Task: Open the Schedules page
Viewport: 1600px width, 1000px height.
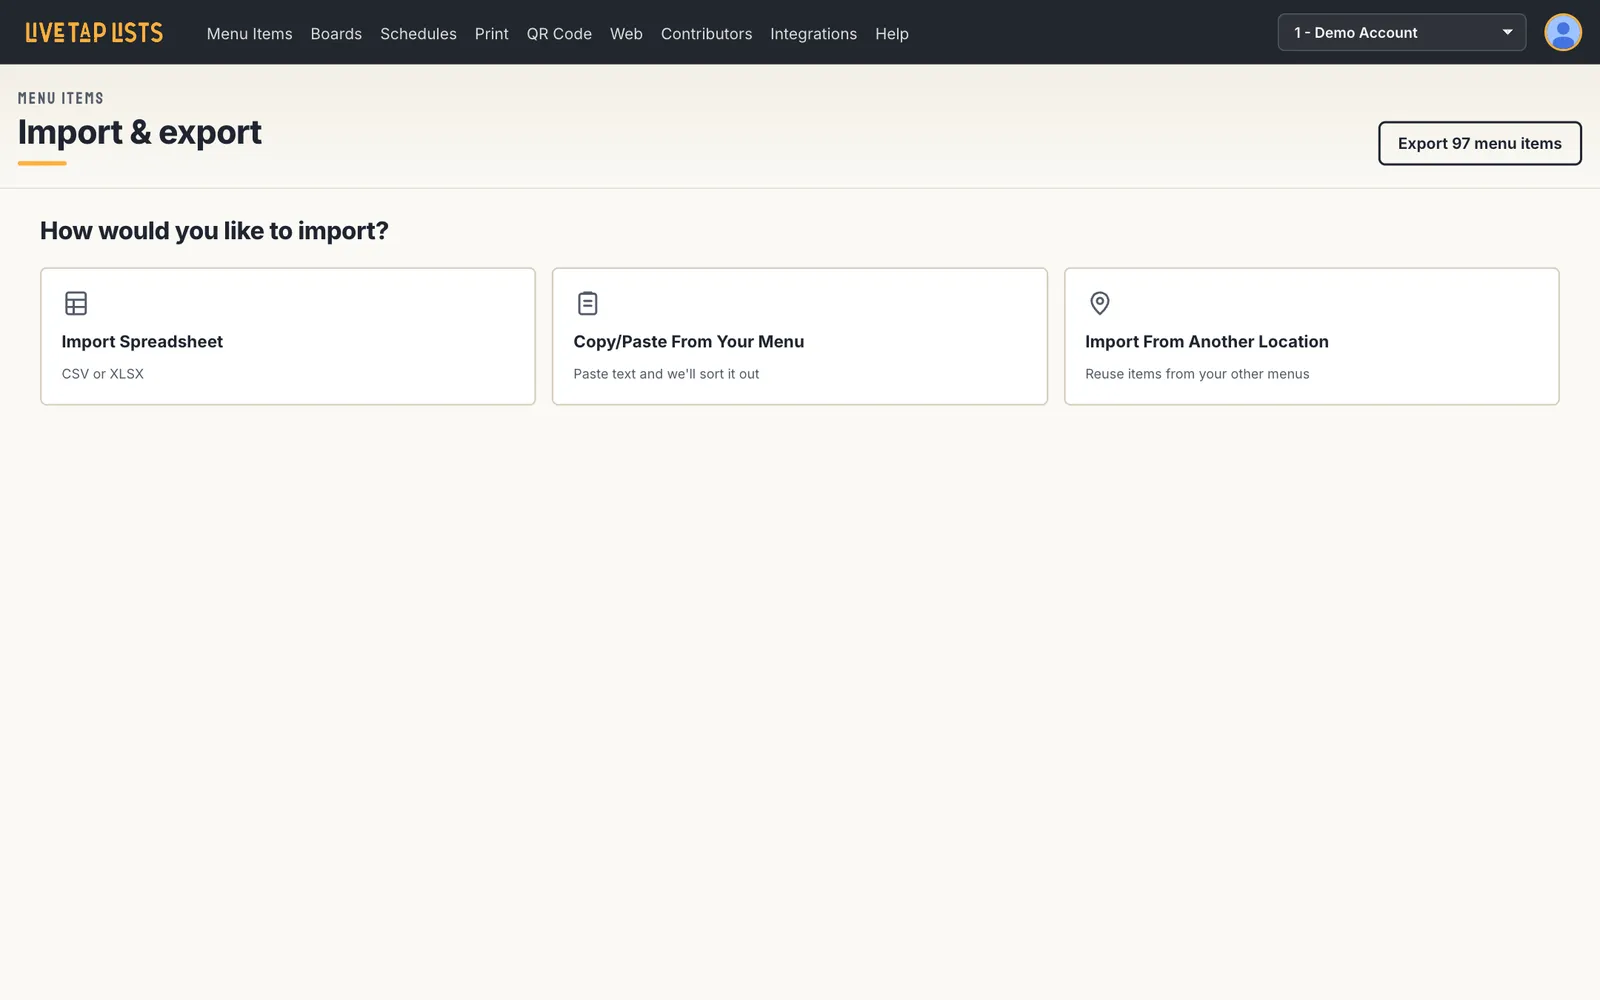Action: (x=418, y=34)
